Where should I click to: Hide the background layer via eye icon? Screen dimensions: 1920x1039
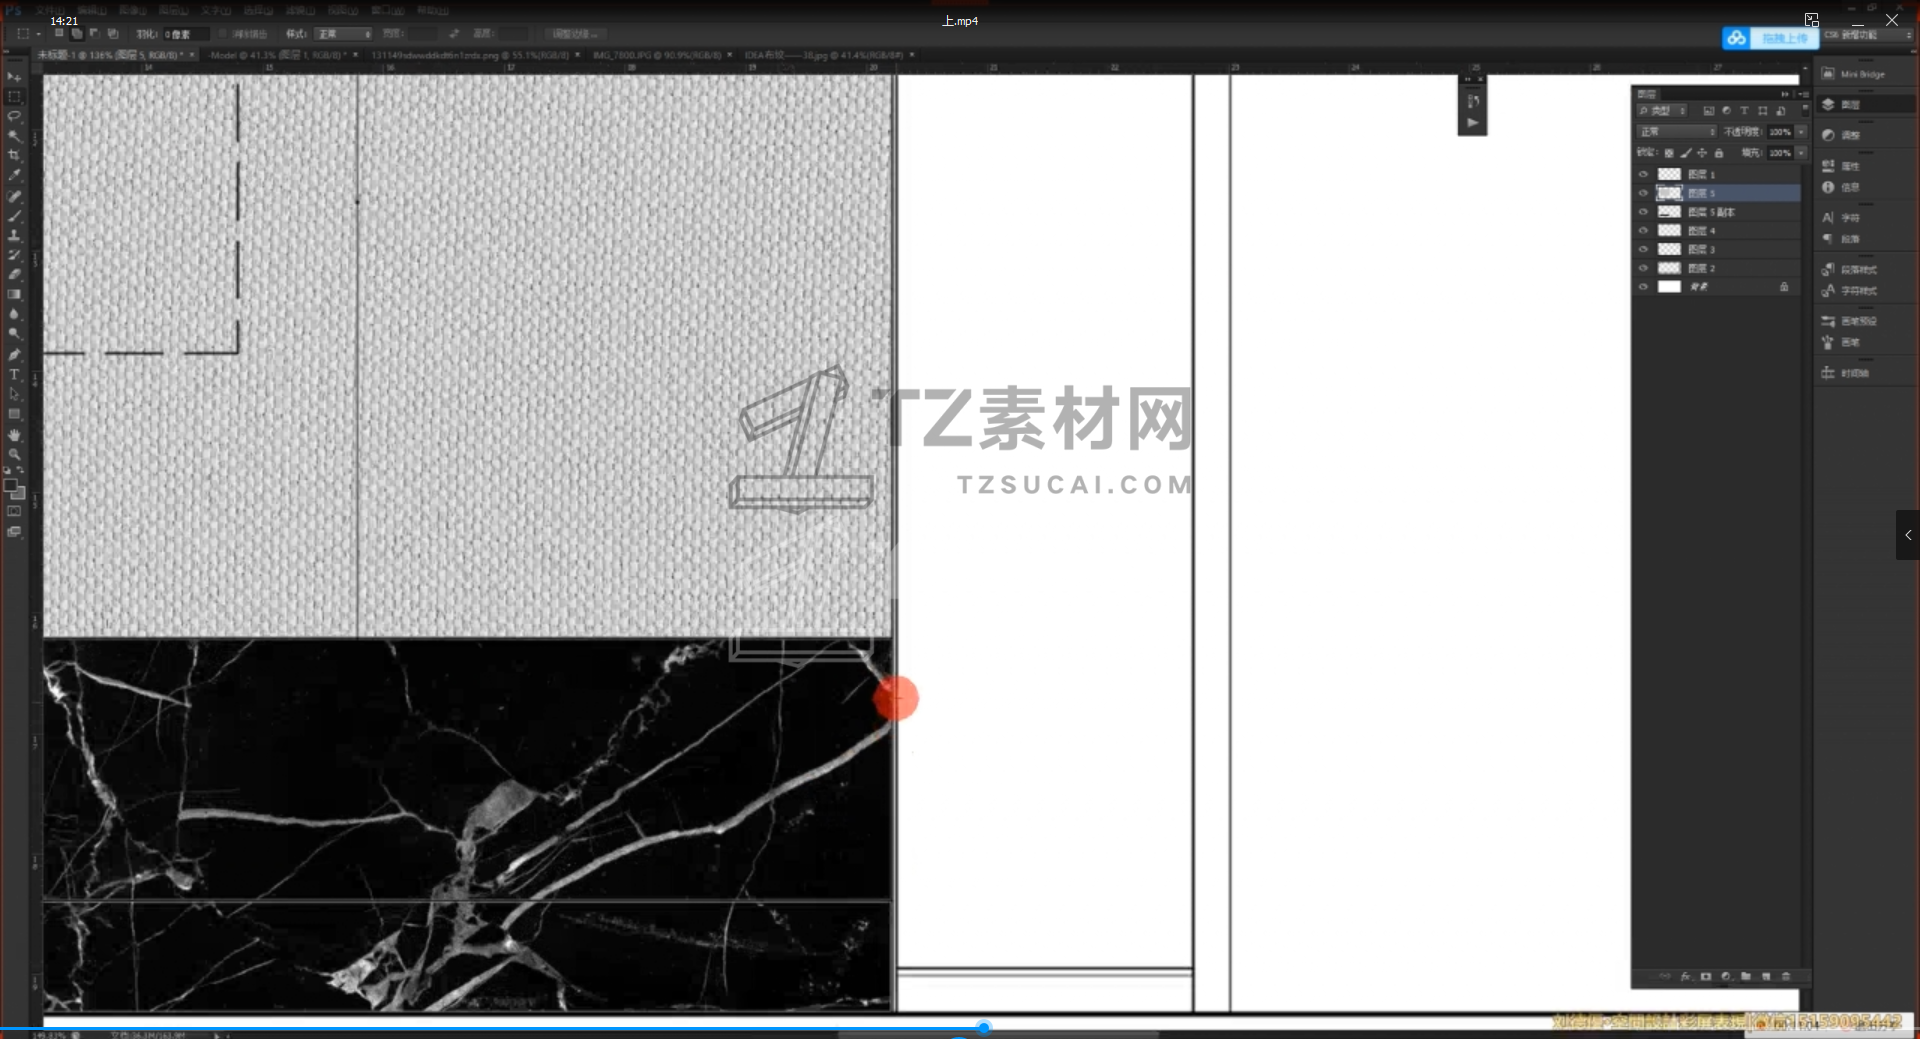click(x=1643, y=287)
